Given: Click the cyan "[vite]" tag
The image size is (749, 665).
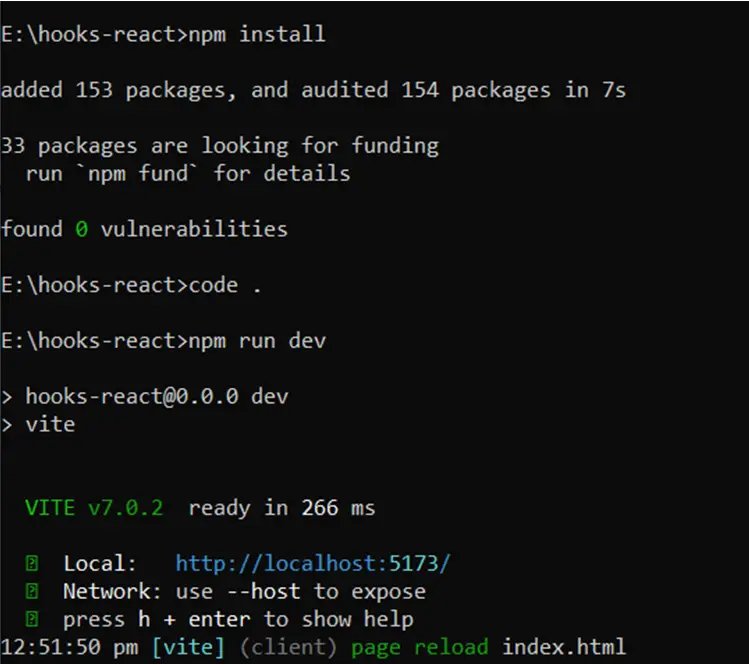Looking at the screenshot, I should pyautogui.click(x=190, y=647).
